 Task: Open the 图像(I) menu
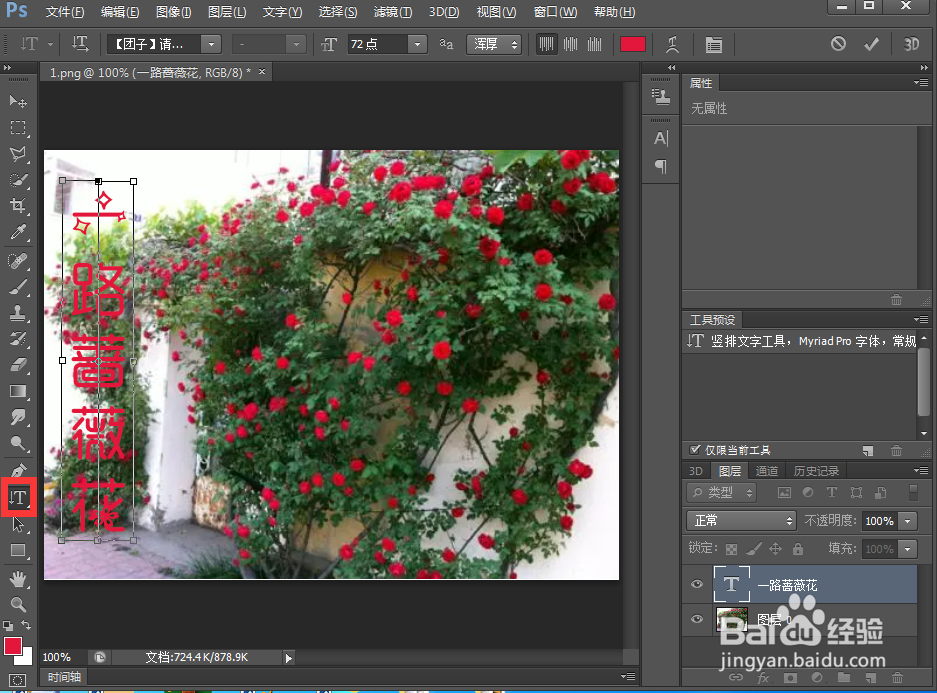tap(173, 12)
